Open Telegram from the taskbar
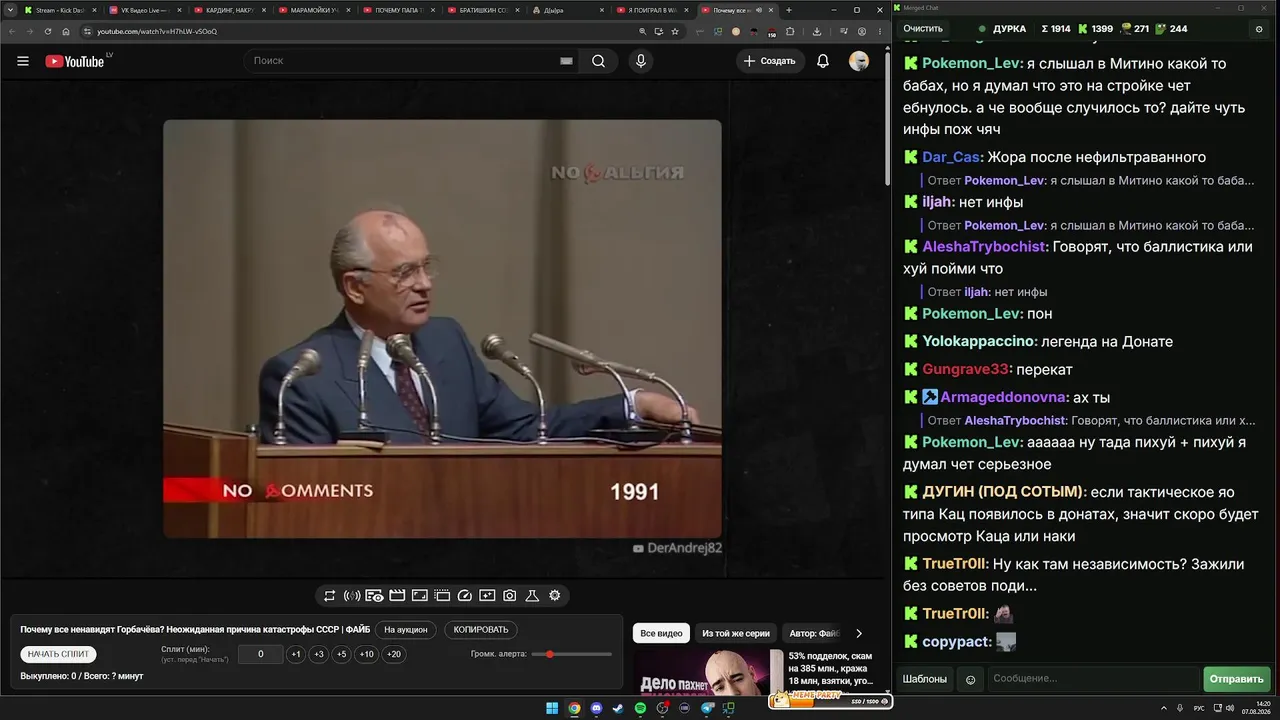 point(708,709)
